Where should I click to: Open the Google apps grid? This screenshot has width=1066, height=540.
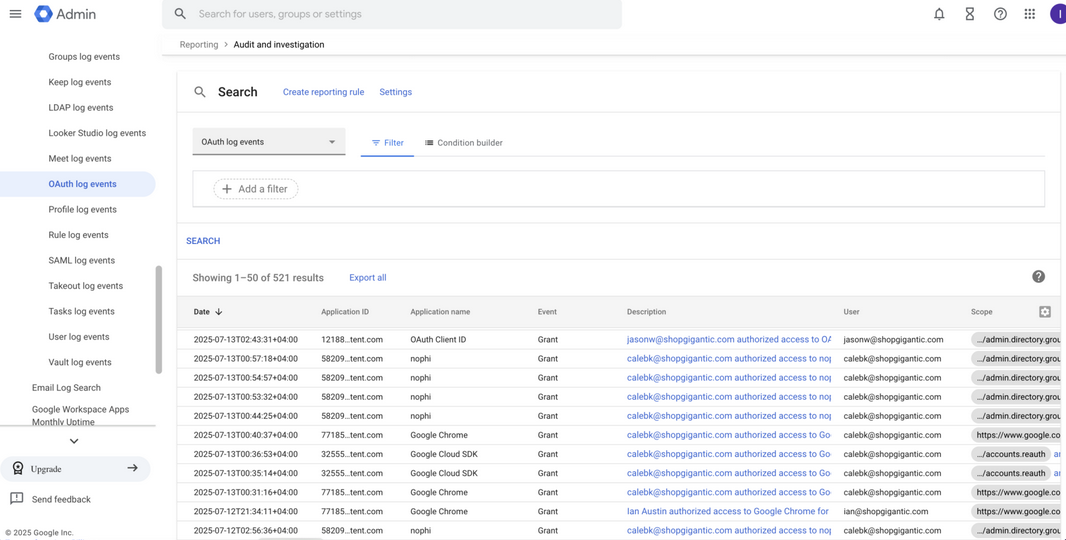point(1030,14)
